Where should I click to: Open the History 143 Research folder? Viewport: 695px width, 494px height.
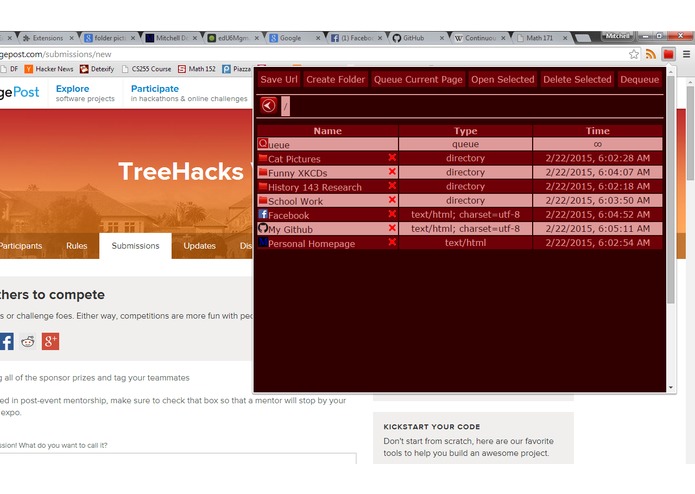(315, 187)
